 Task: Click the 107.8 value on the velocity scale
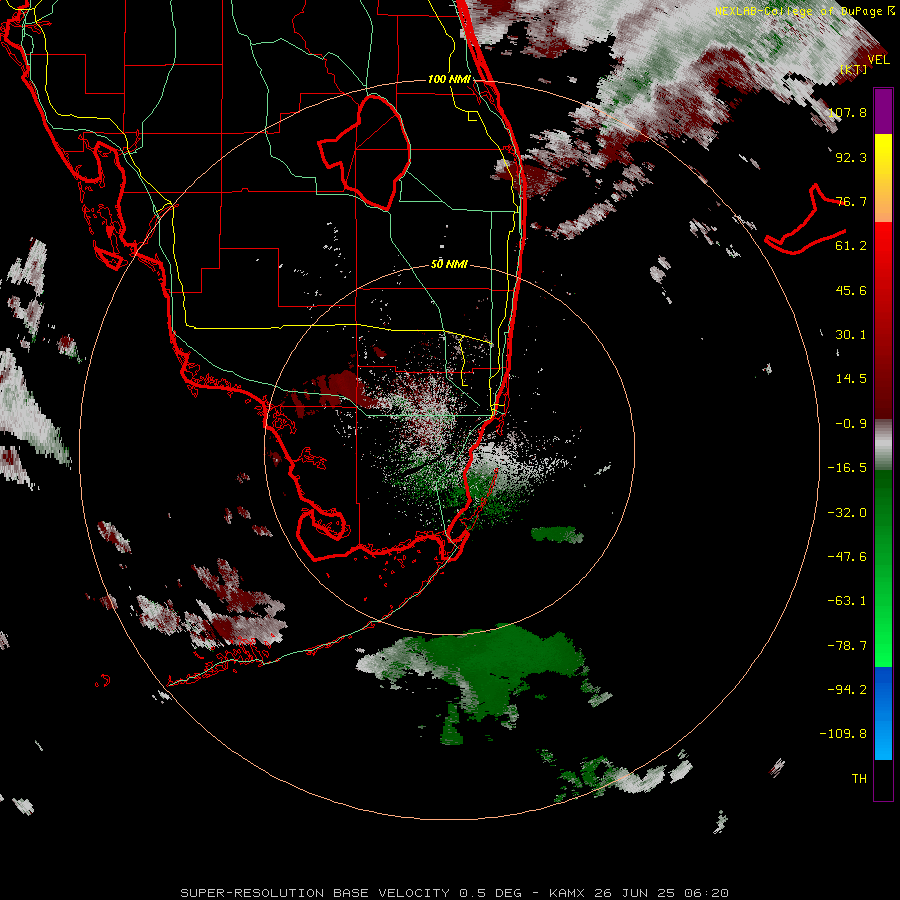pyautogui.click(x=847, y=112)
